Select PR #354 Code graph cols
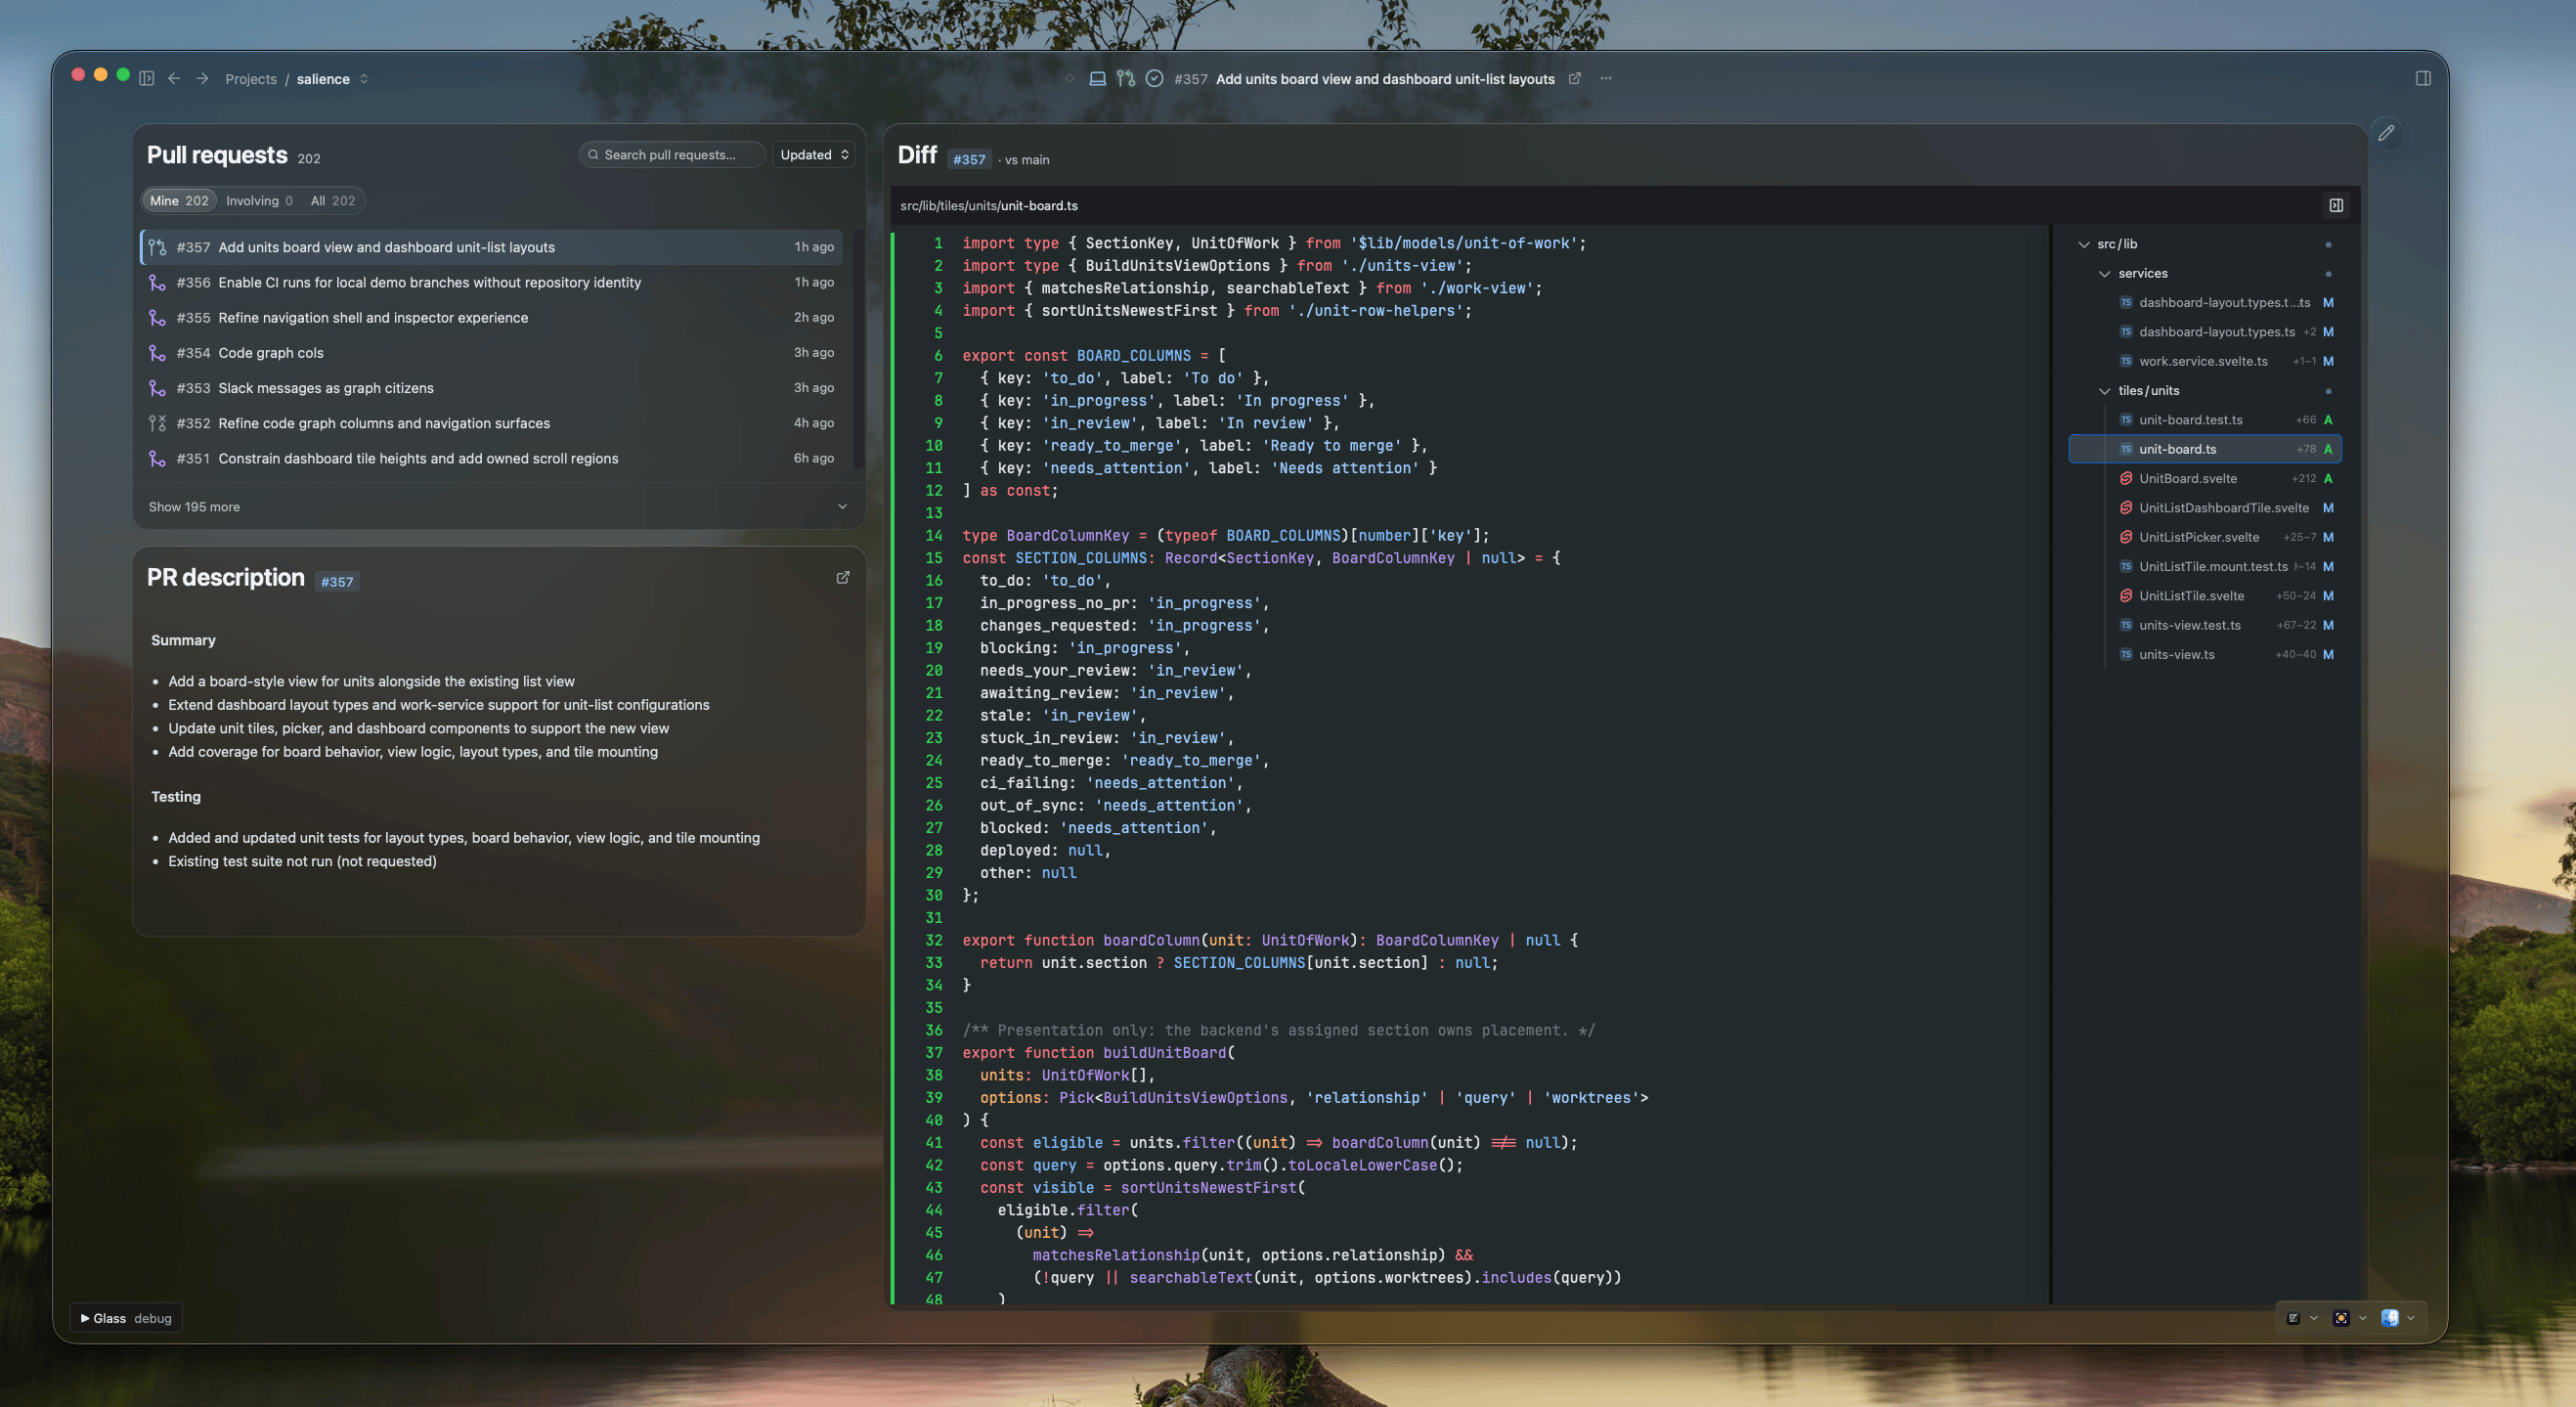Viewport: 2576px width, 1407px height. (x=491, y=352)
